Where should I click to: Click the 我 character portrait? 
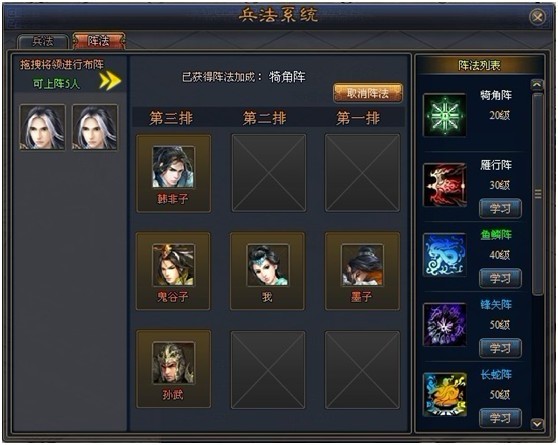click(268, 265)
